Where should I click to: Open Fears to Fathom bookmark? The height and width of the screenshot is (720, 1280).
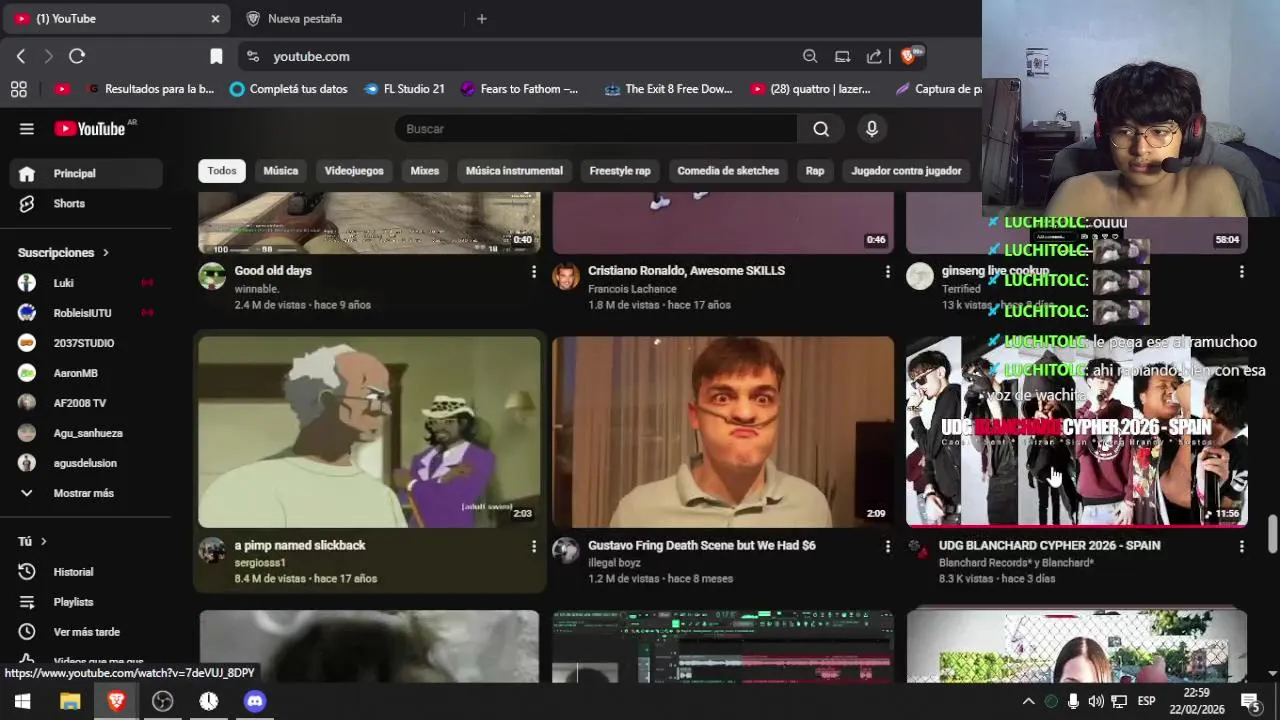[520, 89]
